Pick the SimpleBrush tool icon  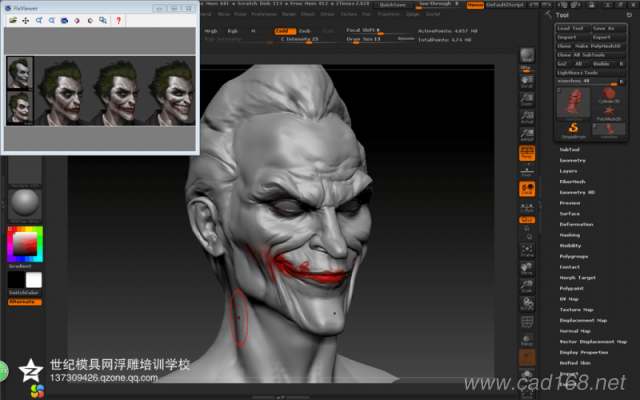(573, 131)
